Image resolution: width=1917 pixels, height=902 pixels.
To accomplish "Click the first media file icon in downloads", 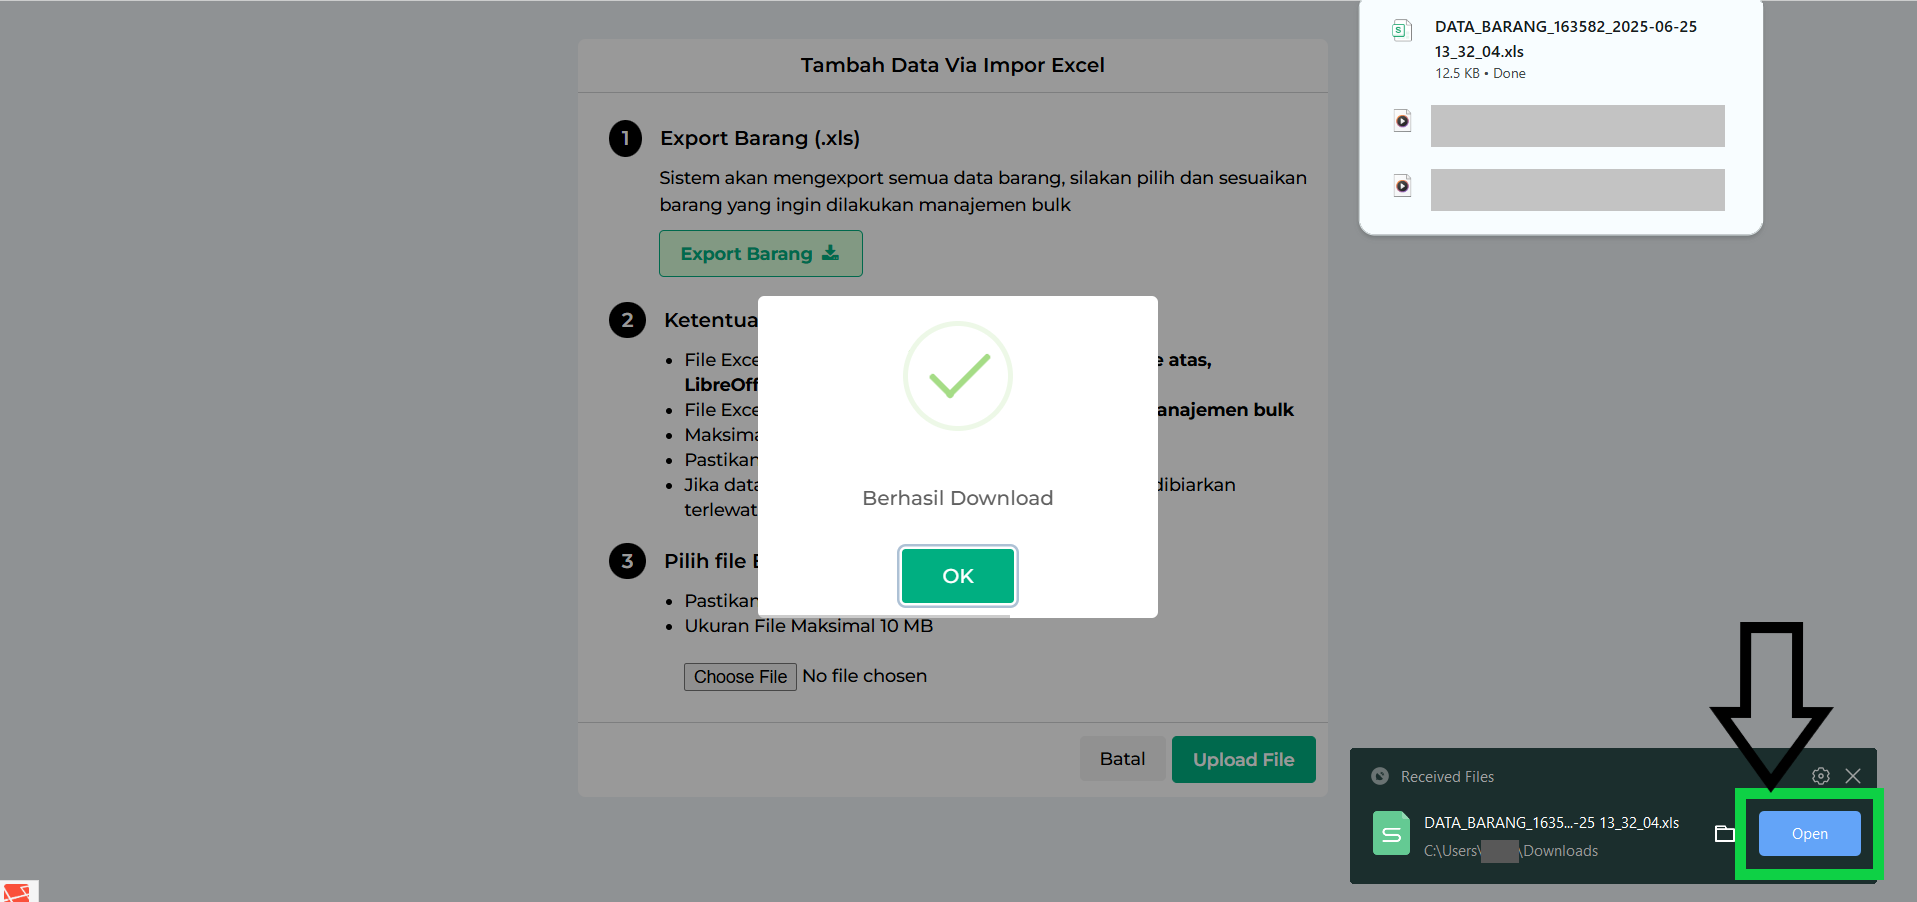I will [1403, 122].
